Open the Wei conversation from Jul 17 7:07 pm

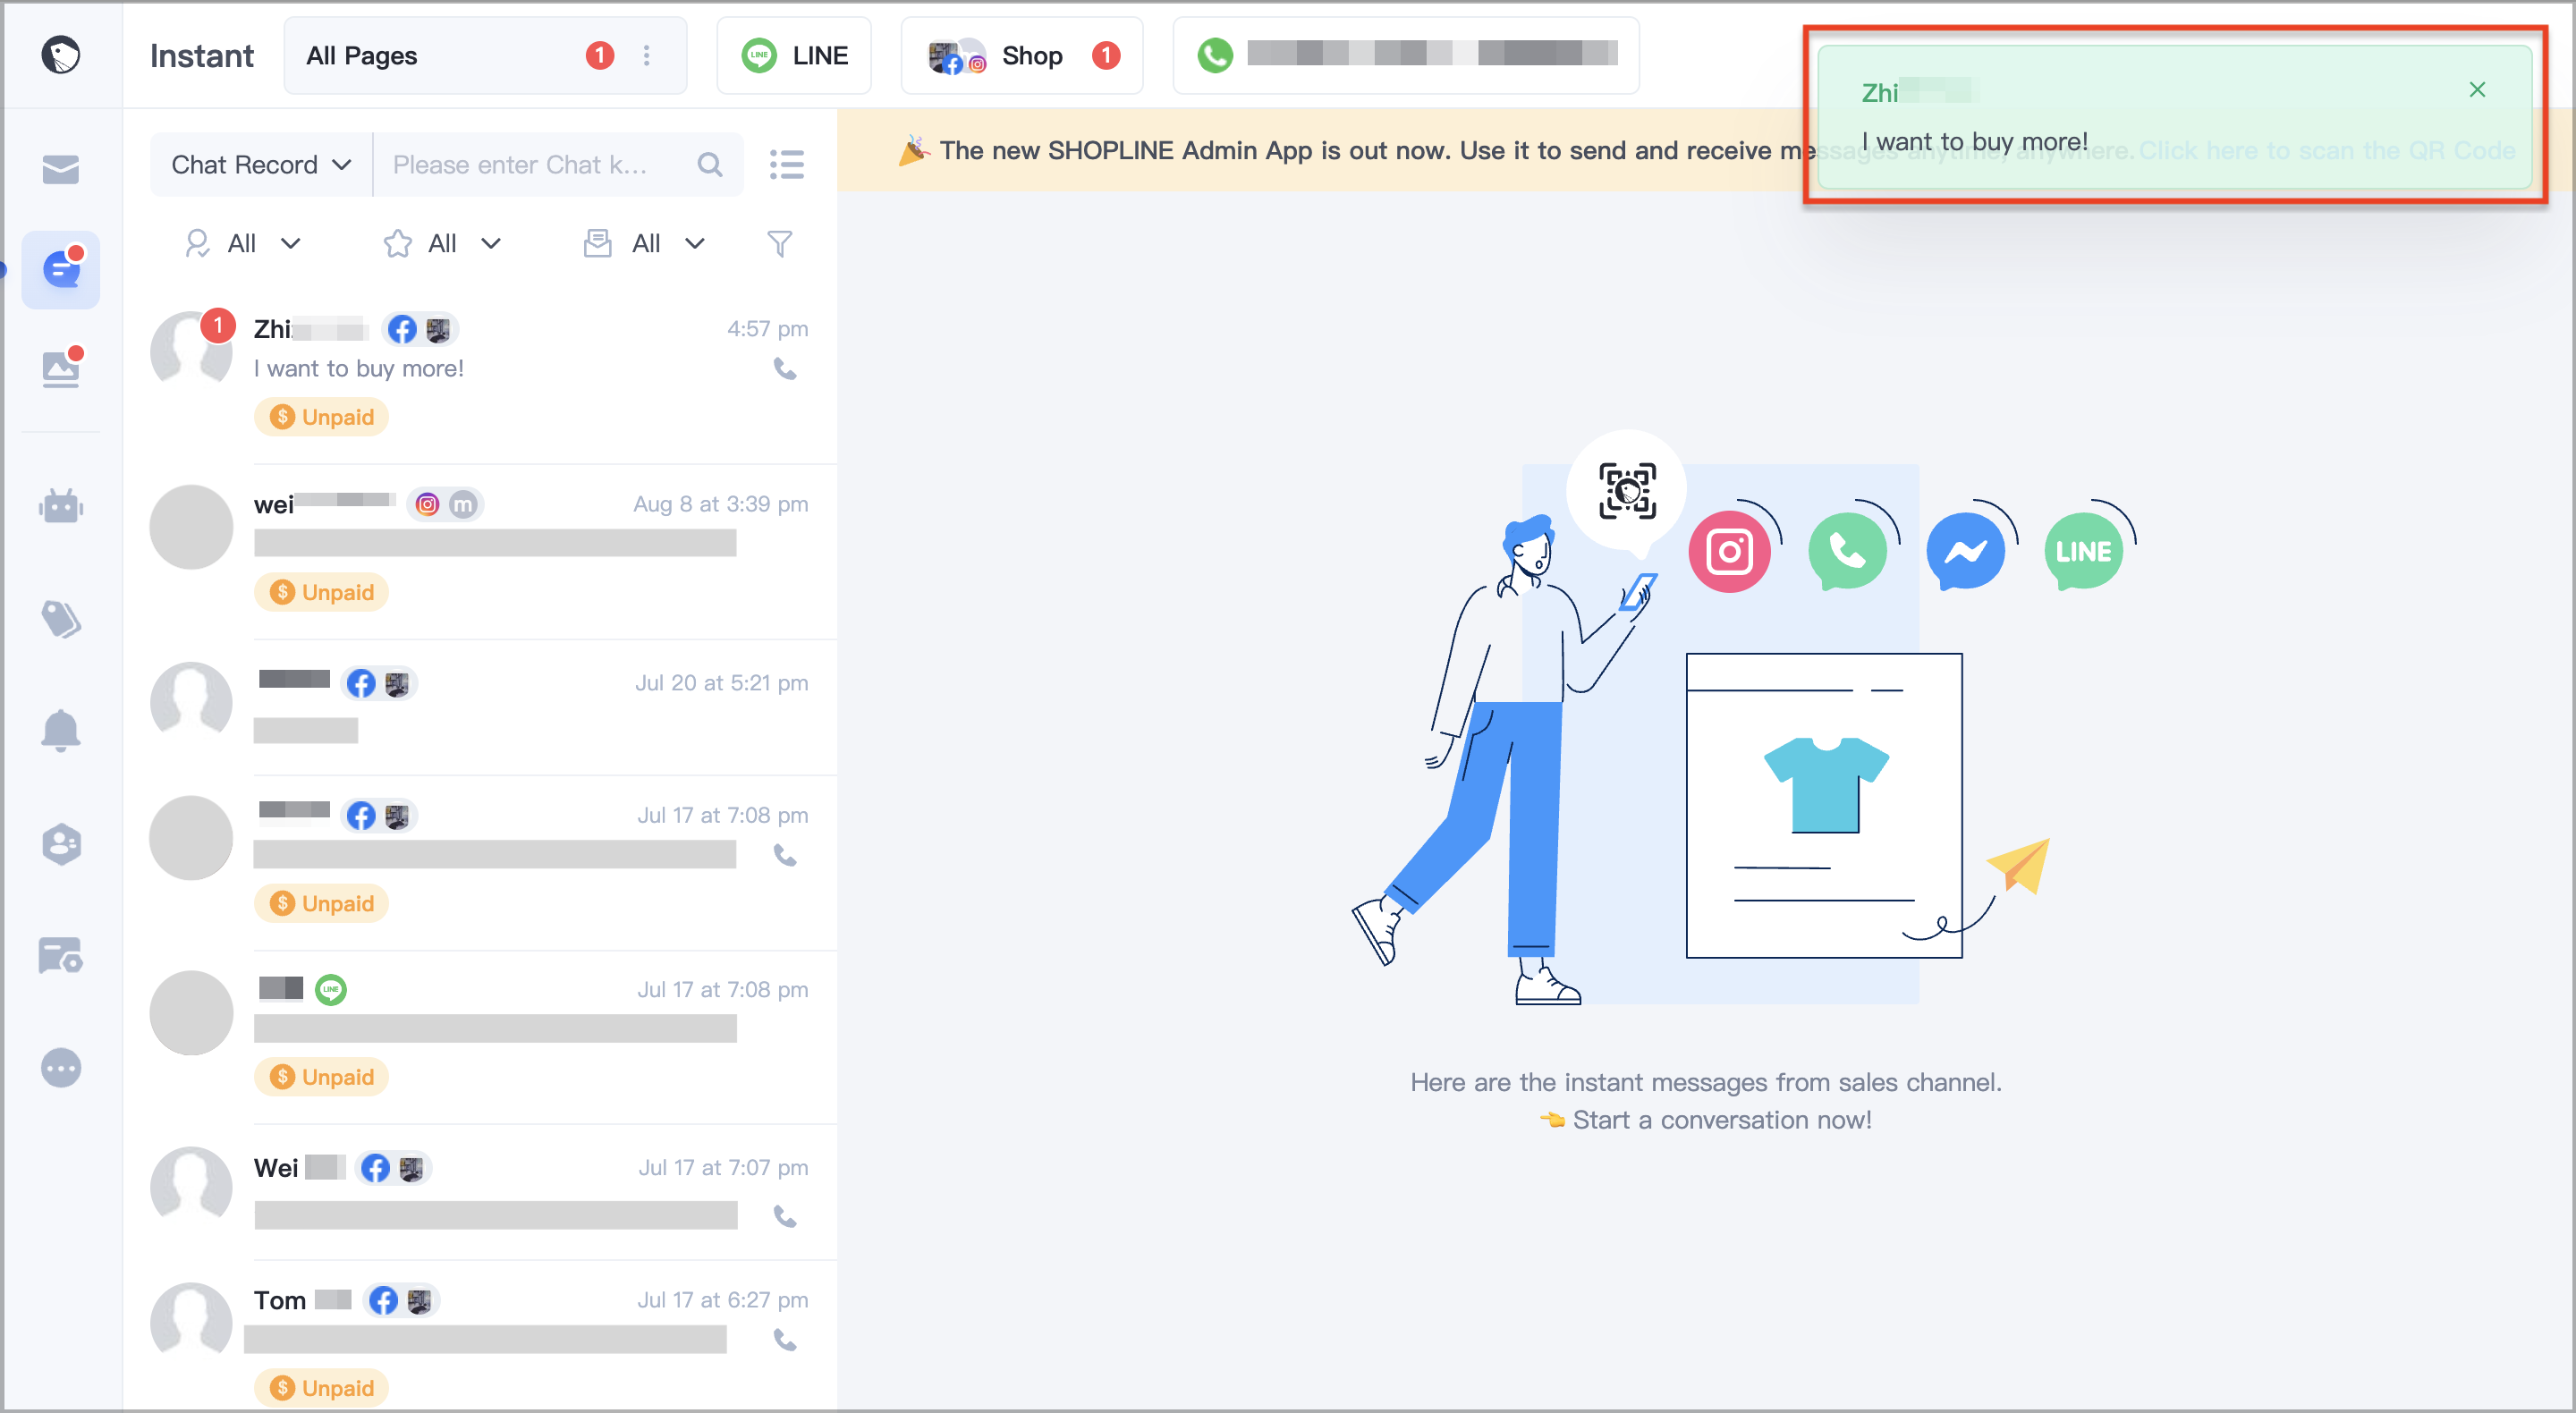click(480, 1192)
